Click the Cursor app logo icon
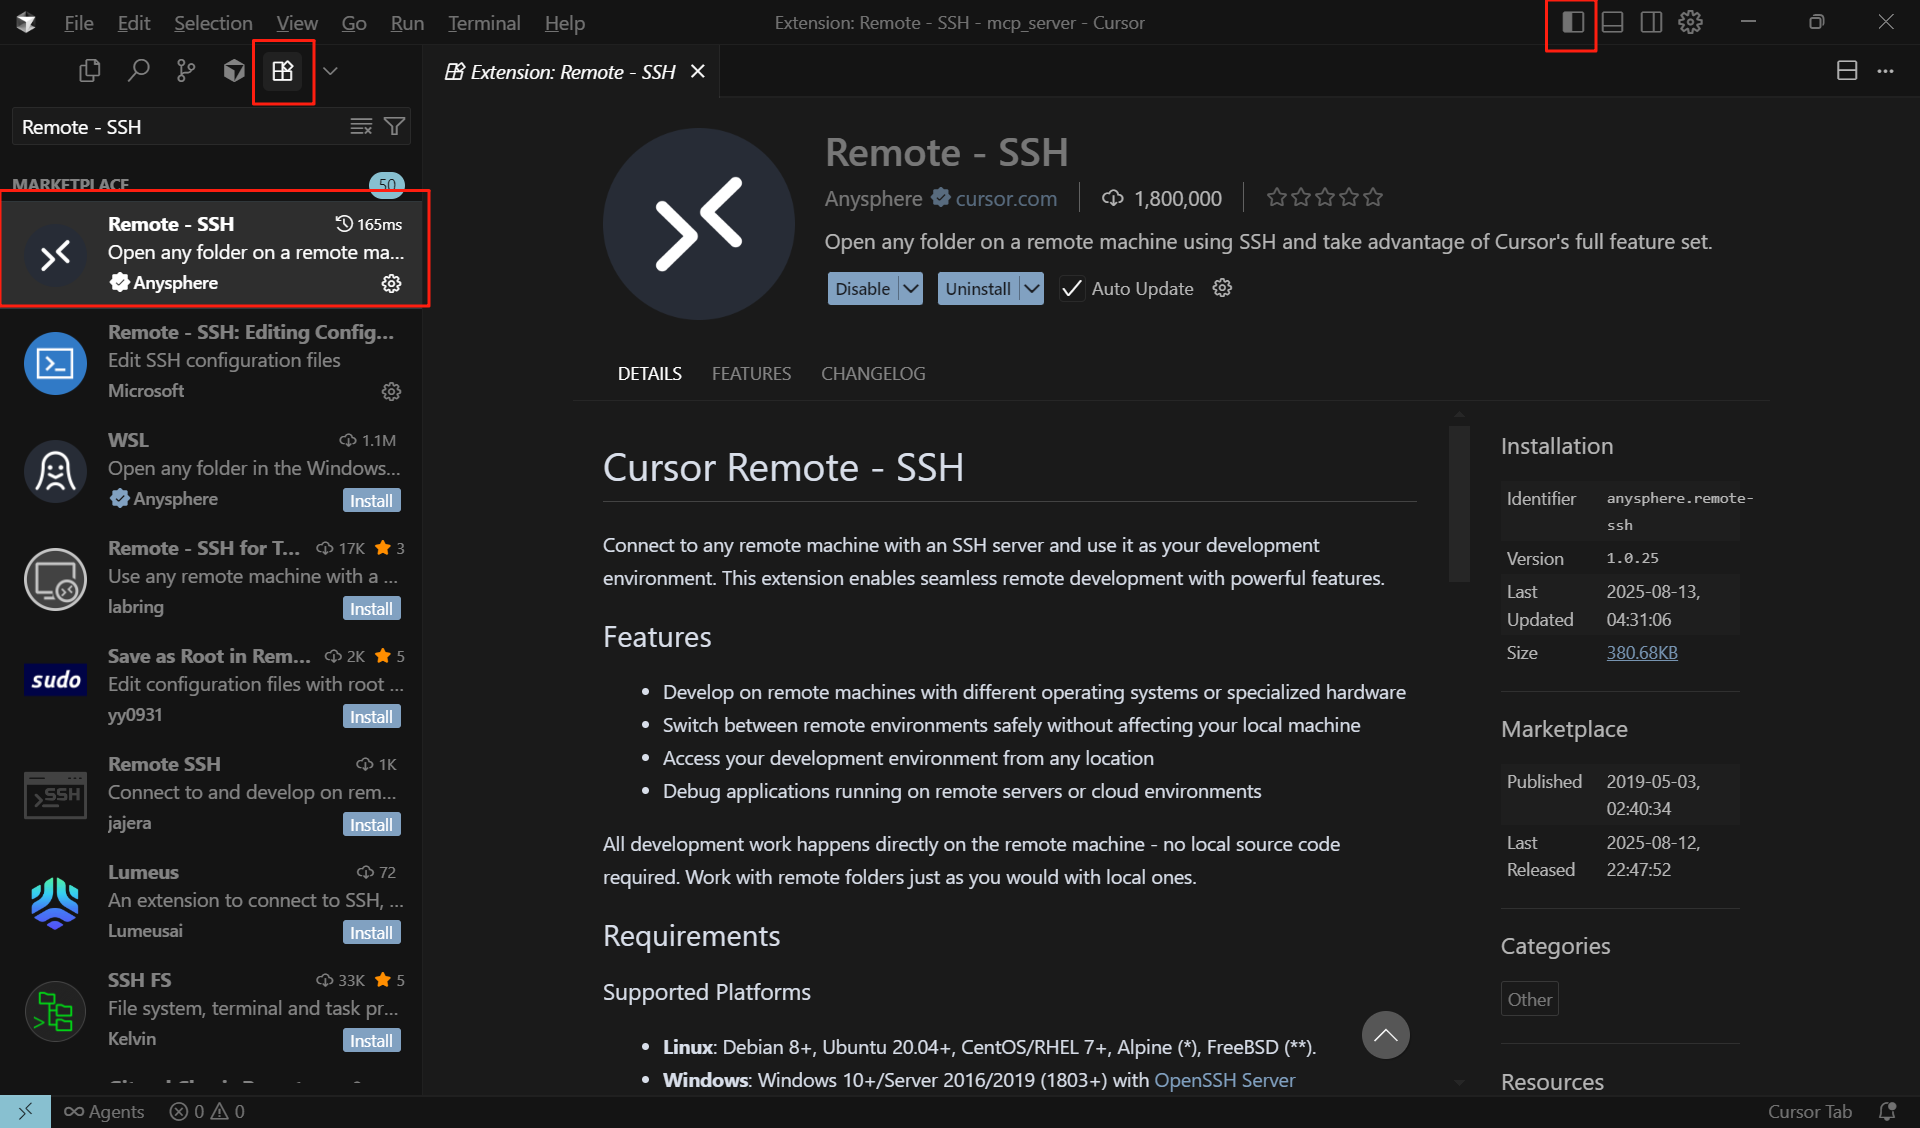Viewport: 1920px width, 1128px height. tap(26, 22)
